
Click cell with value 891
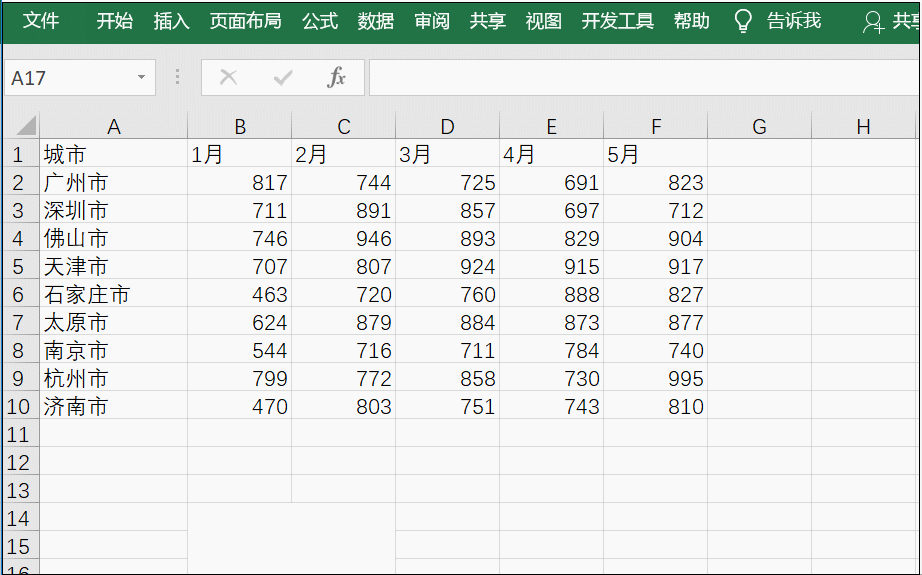pos(343,210)
